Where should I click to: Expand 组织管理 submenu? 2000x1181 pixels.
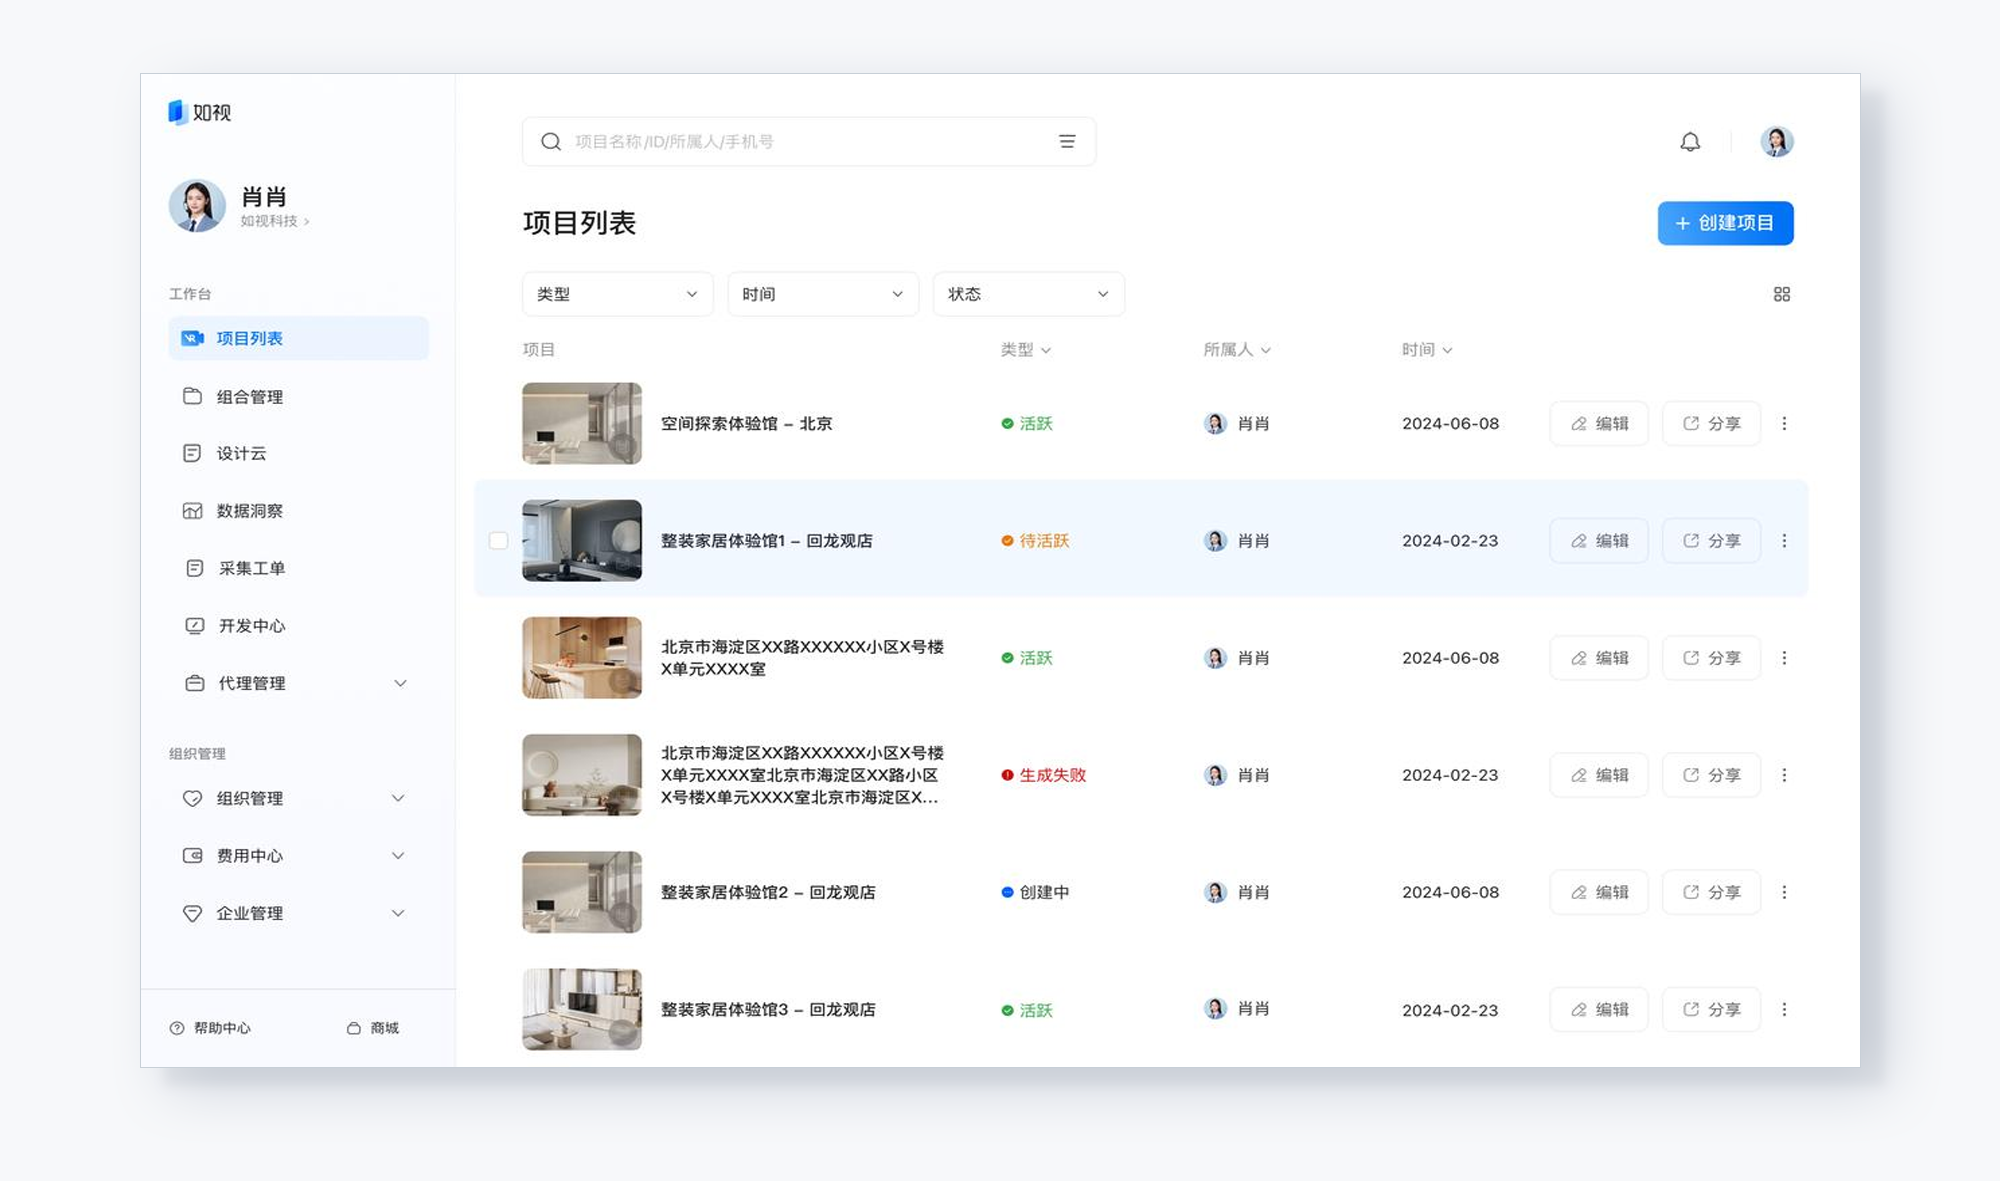[398, 798]
